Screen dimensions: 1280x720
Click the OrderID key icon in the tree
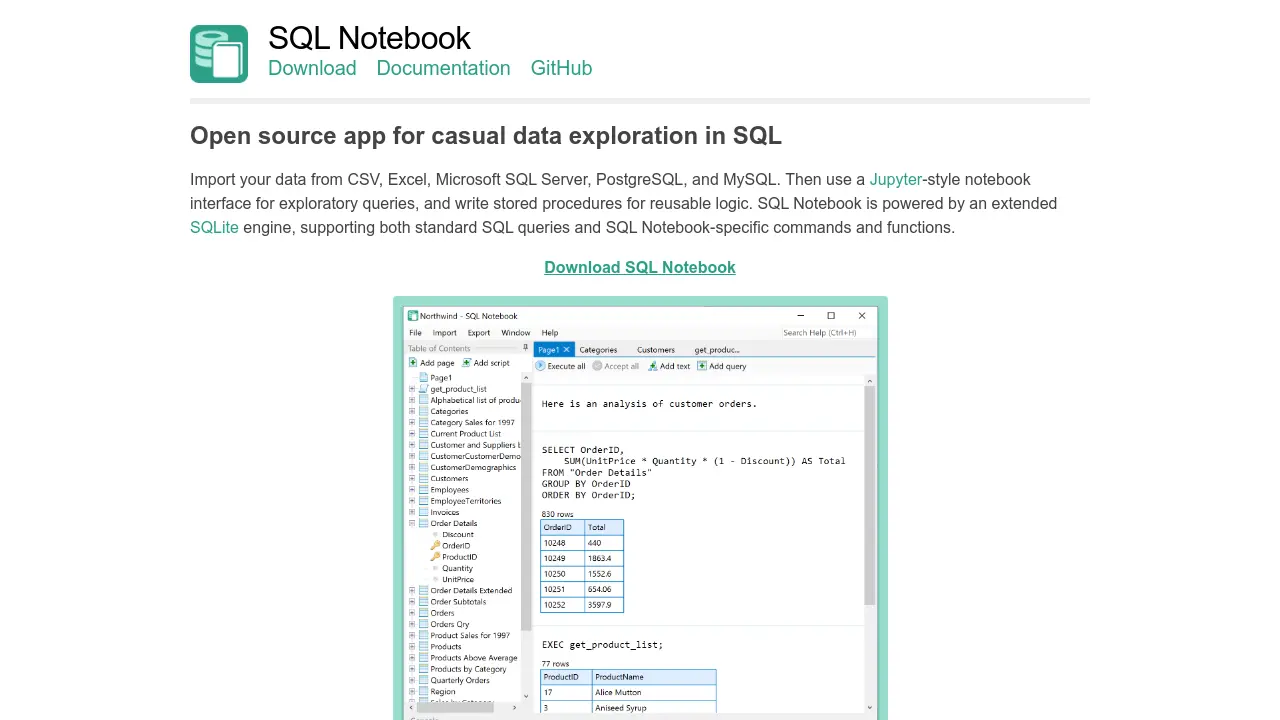[x=436, y=546]
